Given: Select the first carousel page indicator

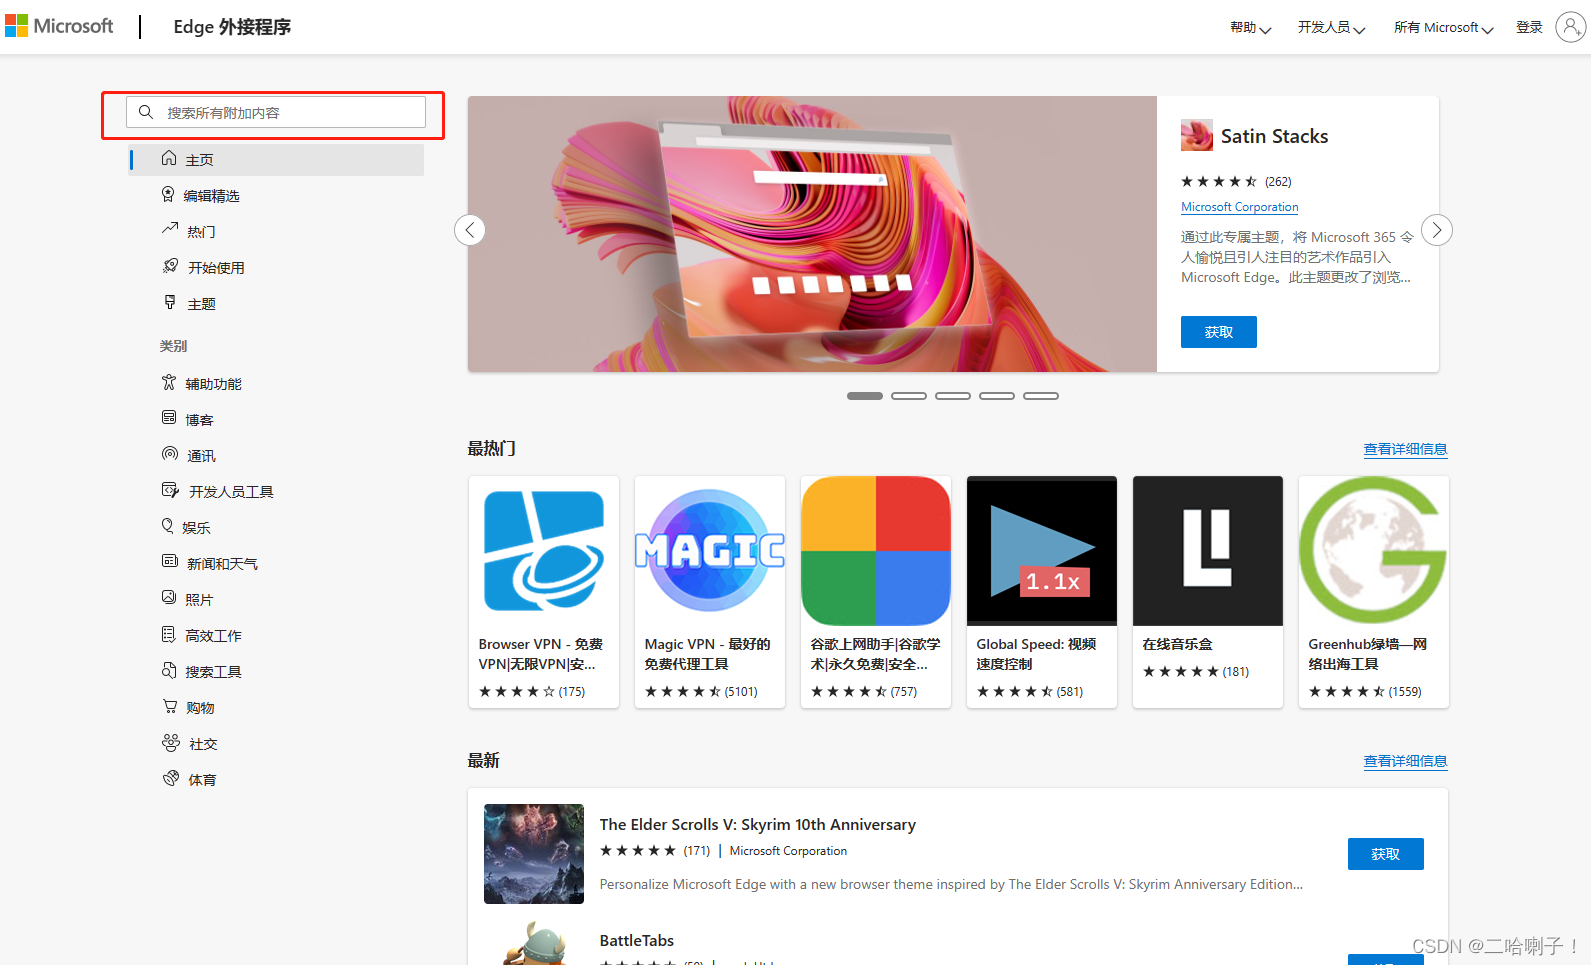Looking at the screenshot, I should [865, 396].
